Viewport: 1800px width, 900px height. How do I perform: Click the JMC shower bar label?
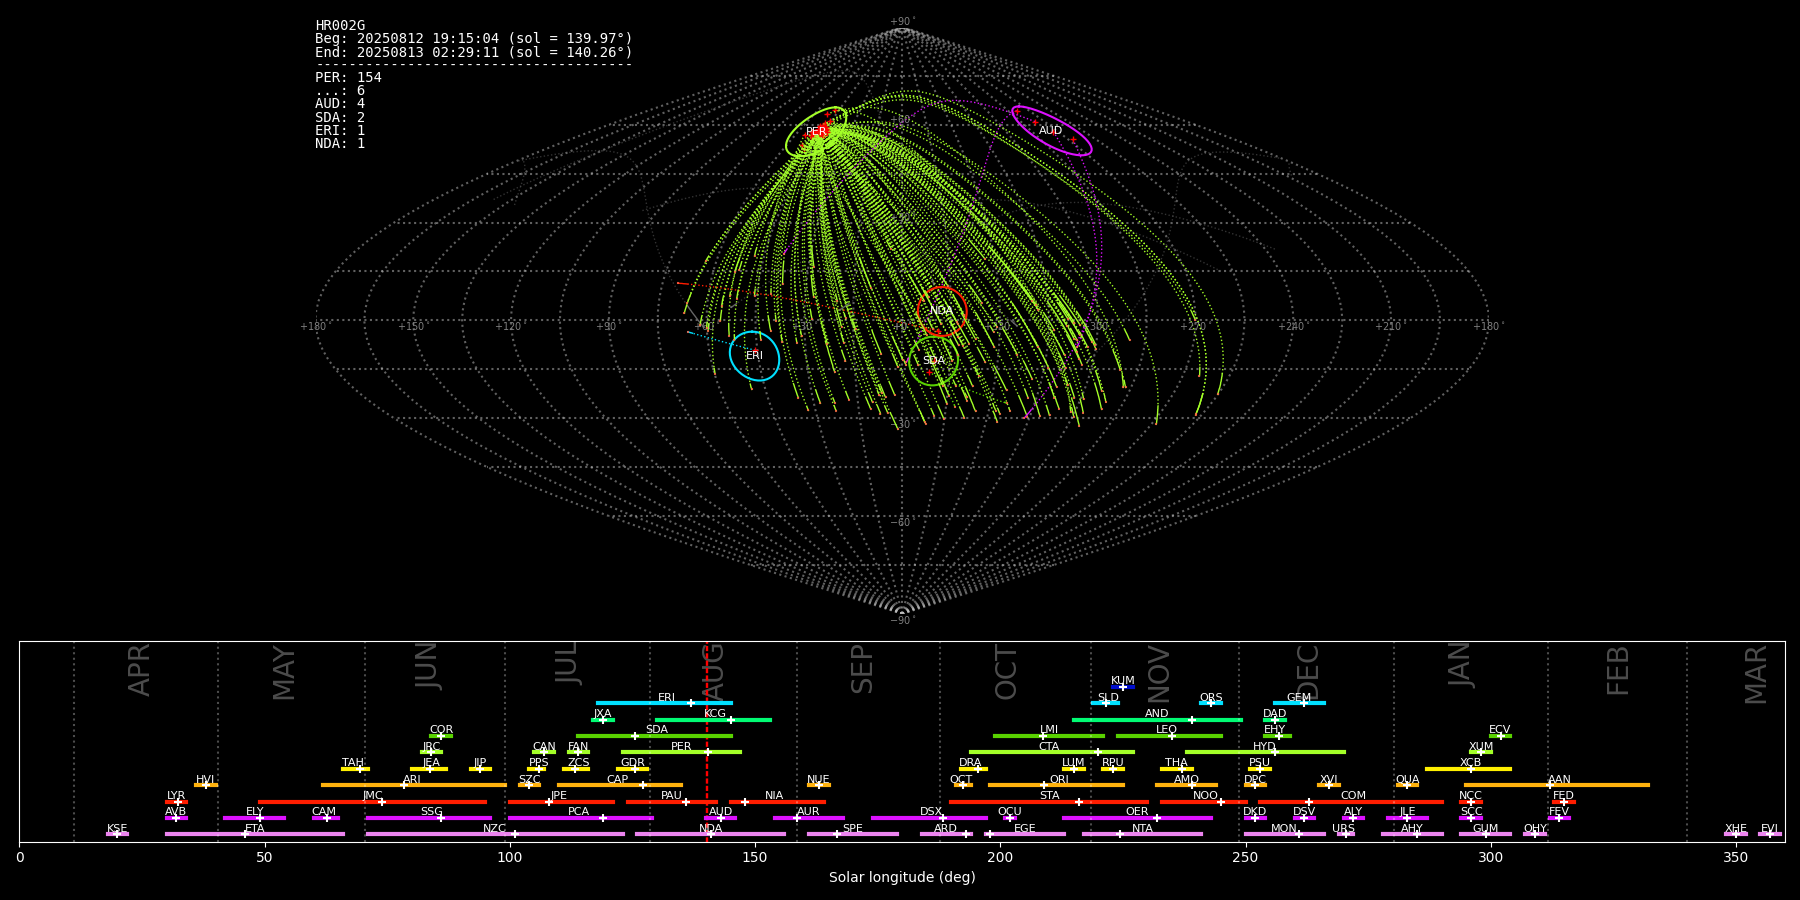[x=373, y=796]
